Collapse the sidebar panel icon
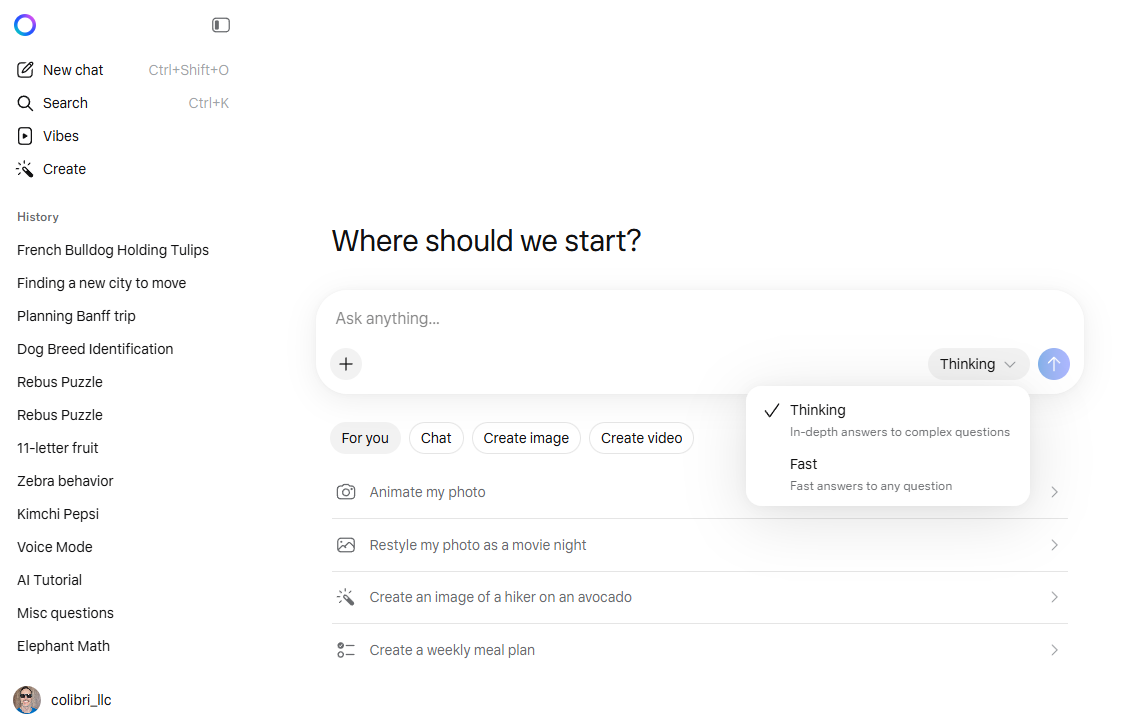 [221, 25]
